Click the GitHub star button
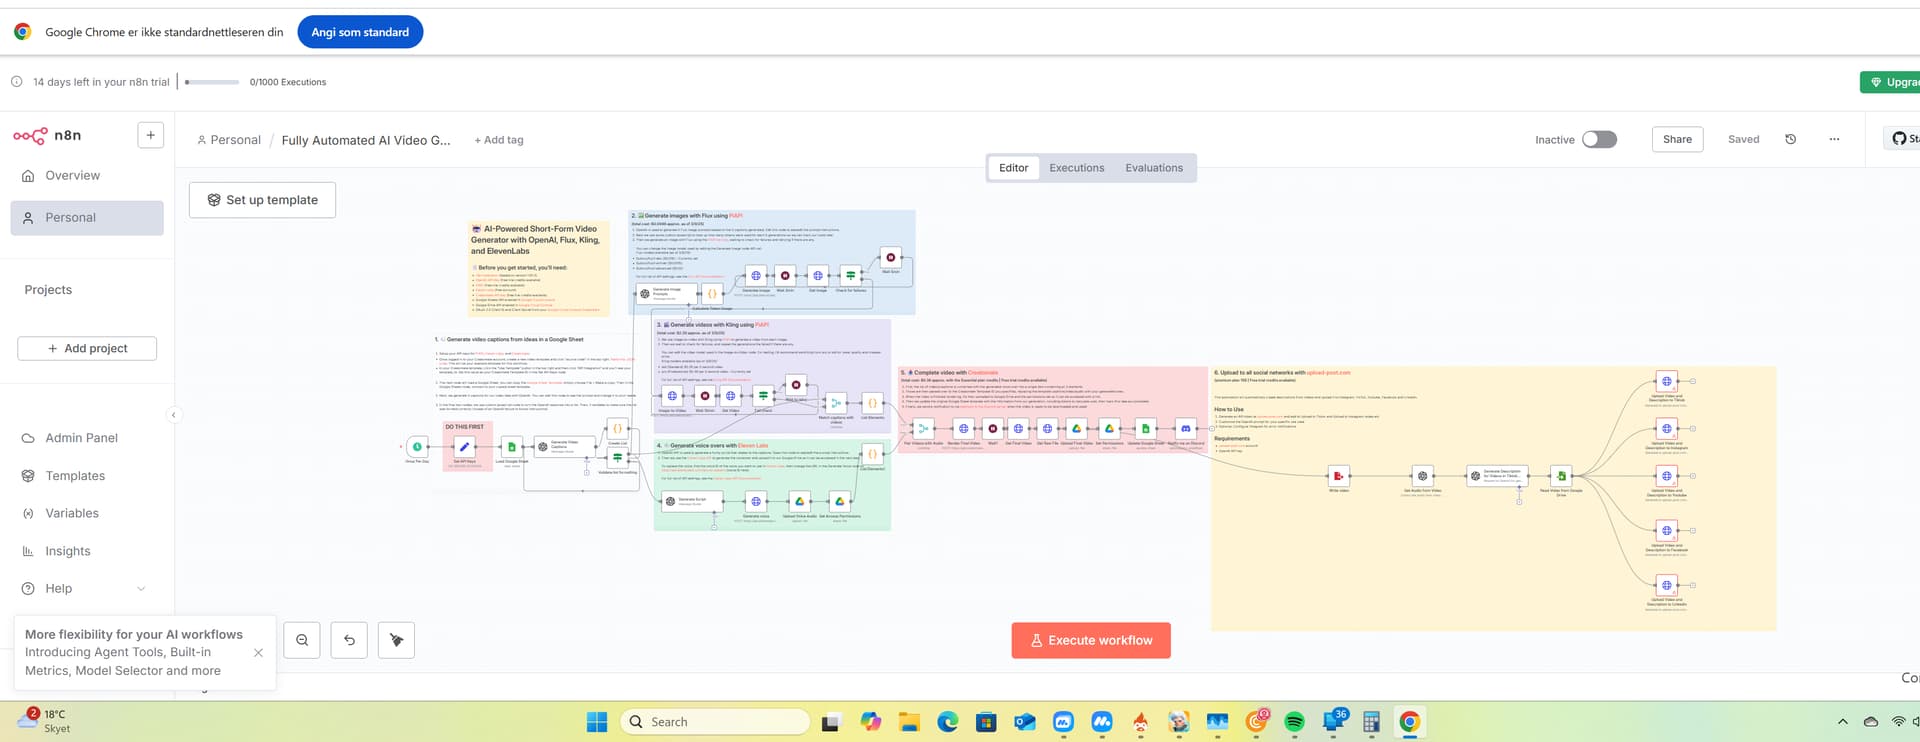This screenshot has height=742, width=1920. point(1902,139)
